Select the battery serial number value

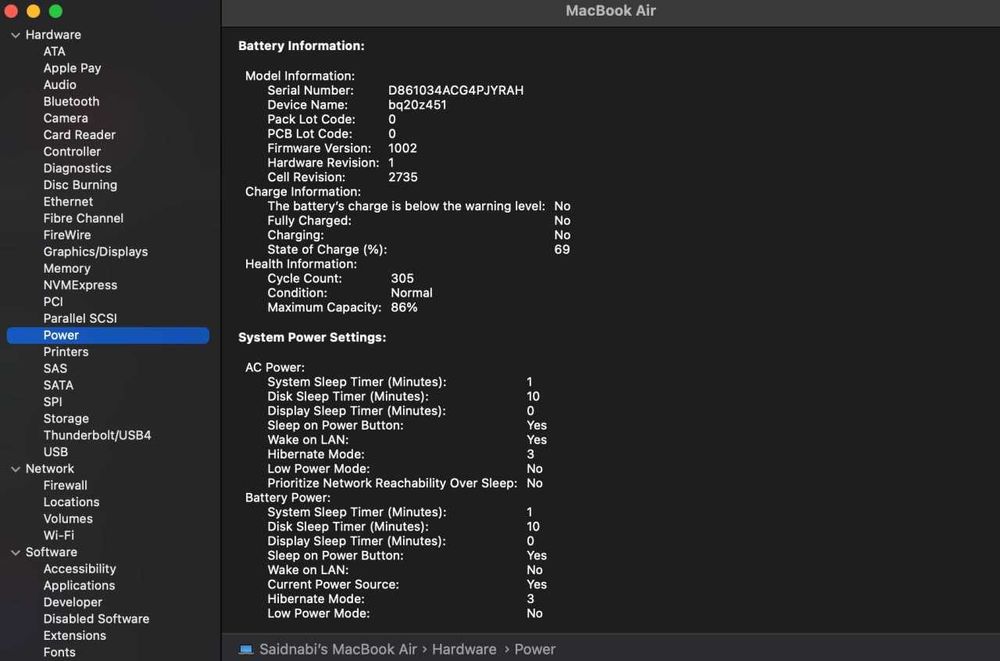tap(456, 90)
